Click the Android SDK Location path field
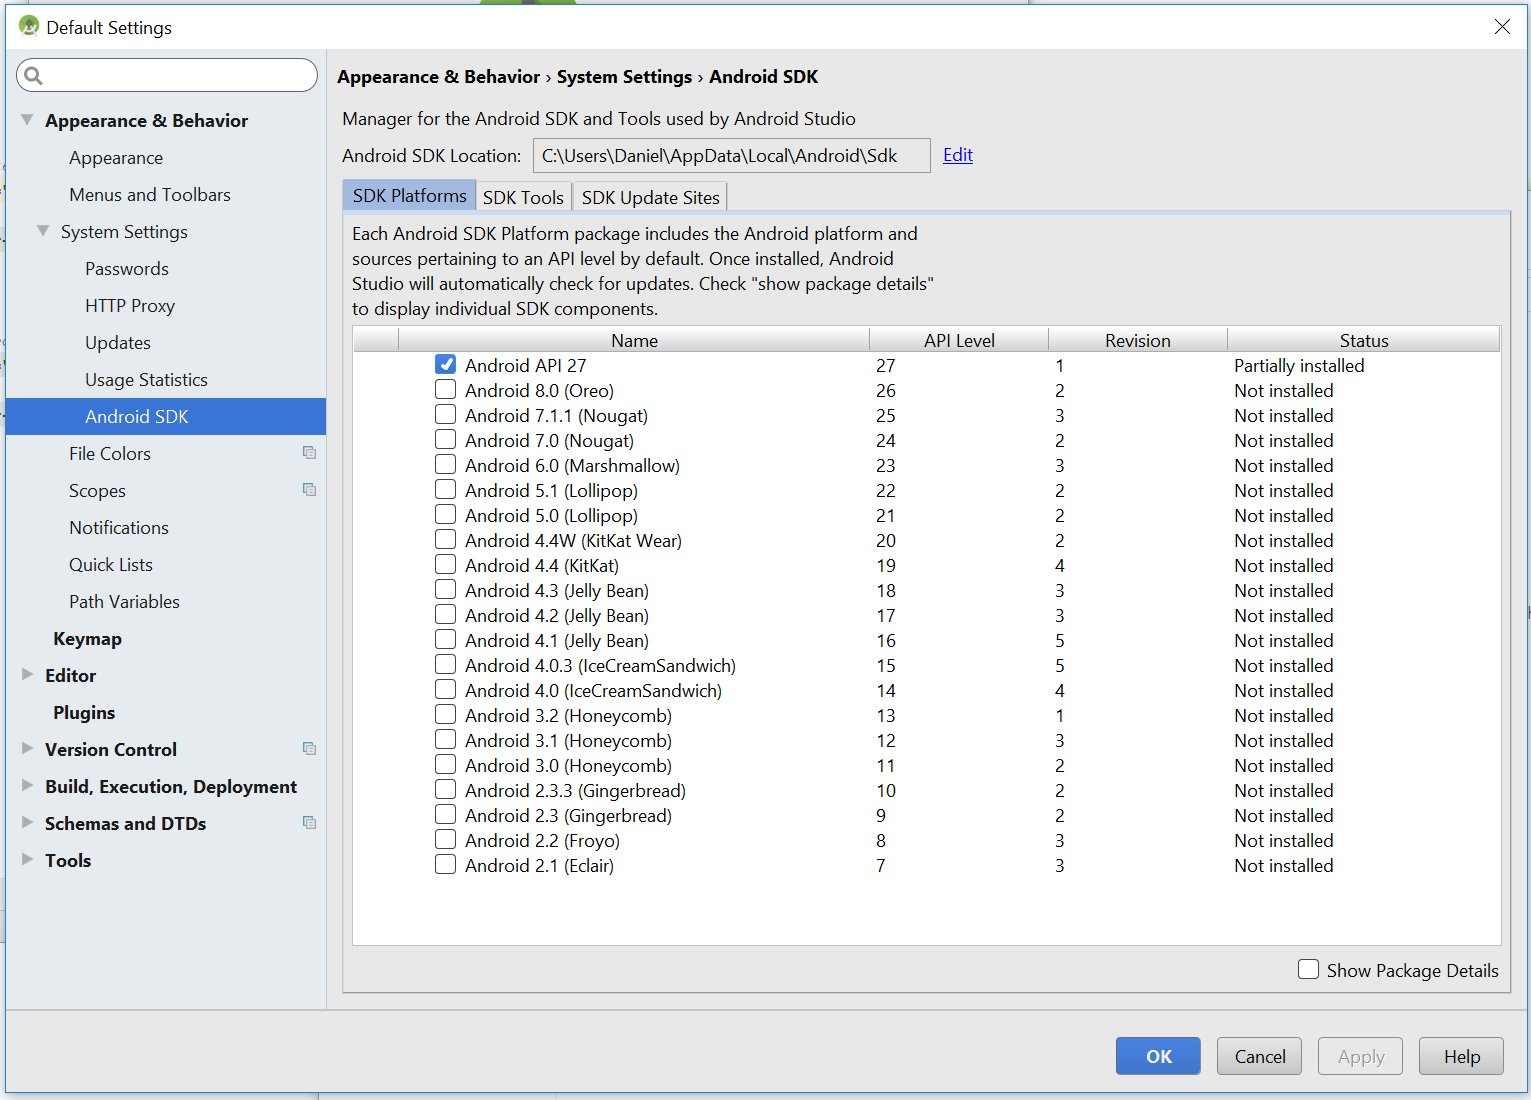This screenshot has width=1531, height=1100. tap(732, 156)
